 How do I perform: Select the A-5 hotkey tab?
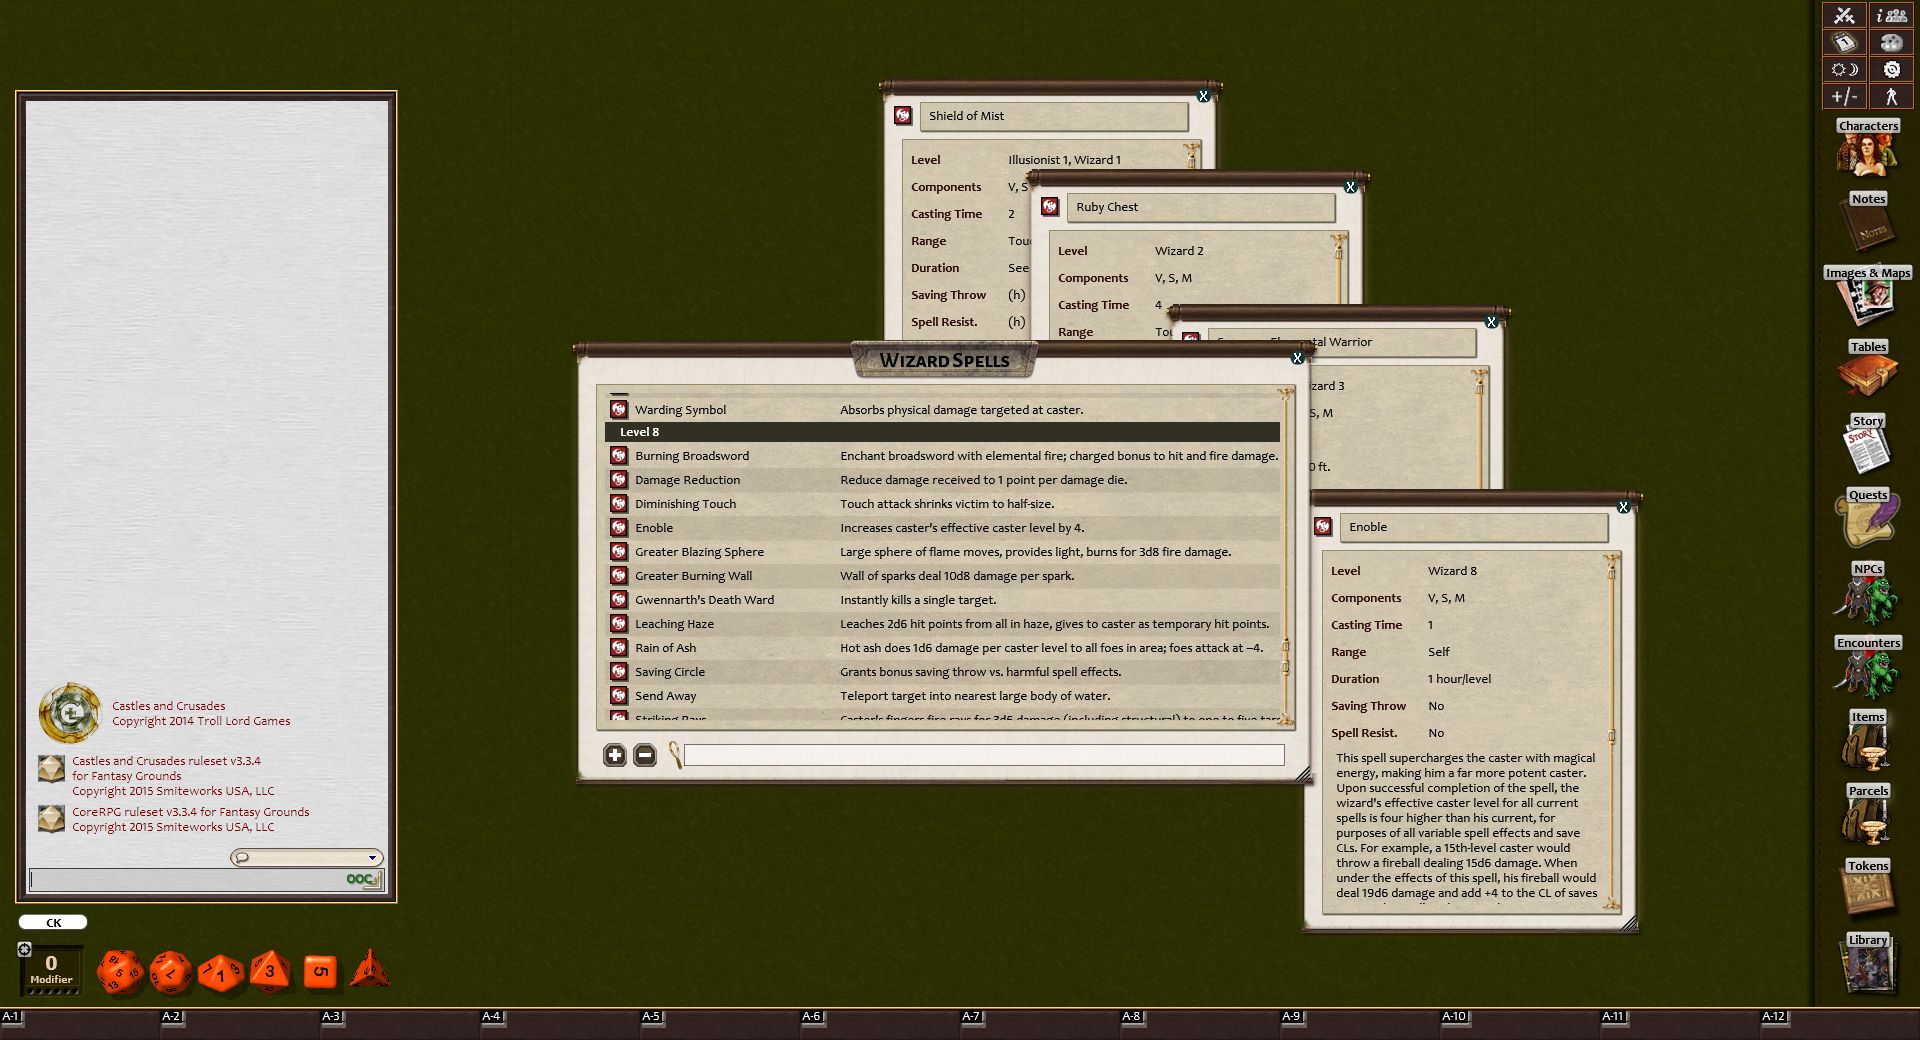point(650,1015)
